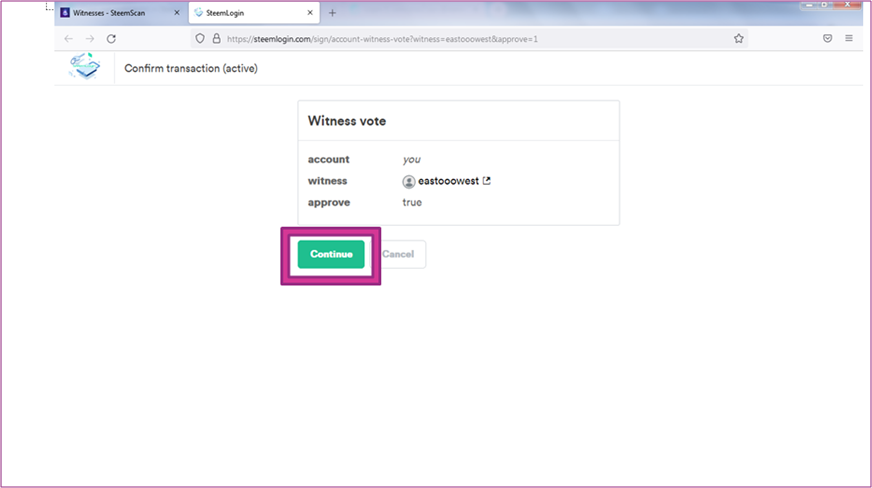Open the Pocket save icon
The width and height of the screenshot is (872, 488).
tap(828, 38)
